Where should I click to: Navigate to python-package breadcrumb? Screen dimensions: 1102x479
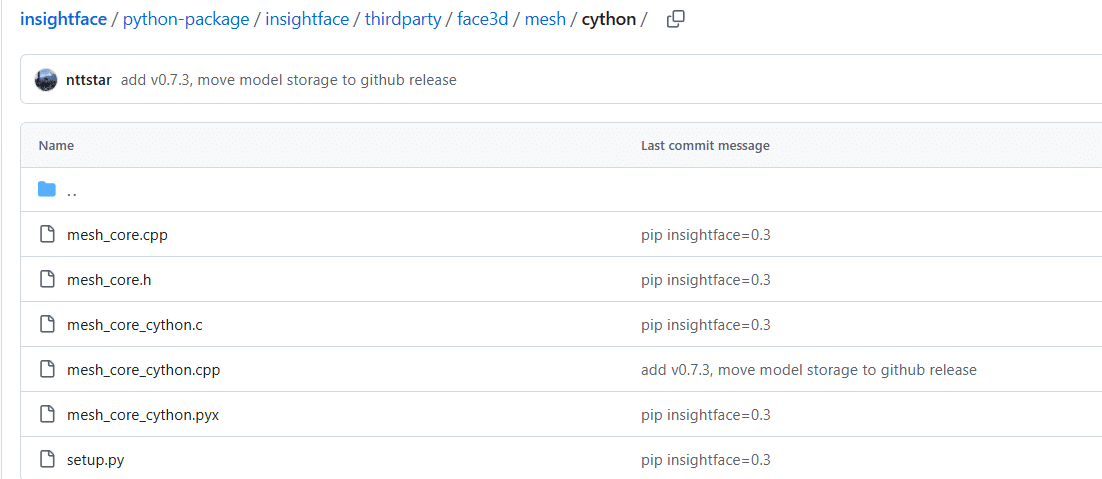[186, 19]
